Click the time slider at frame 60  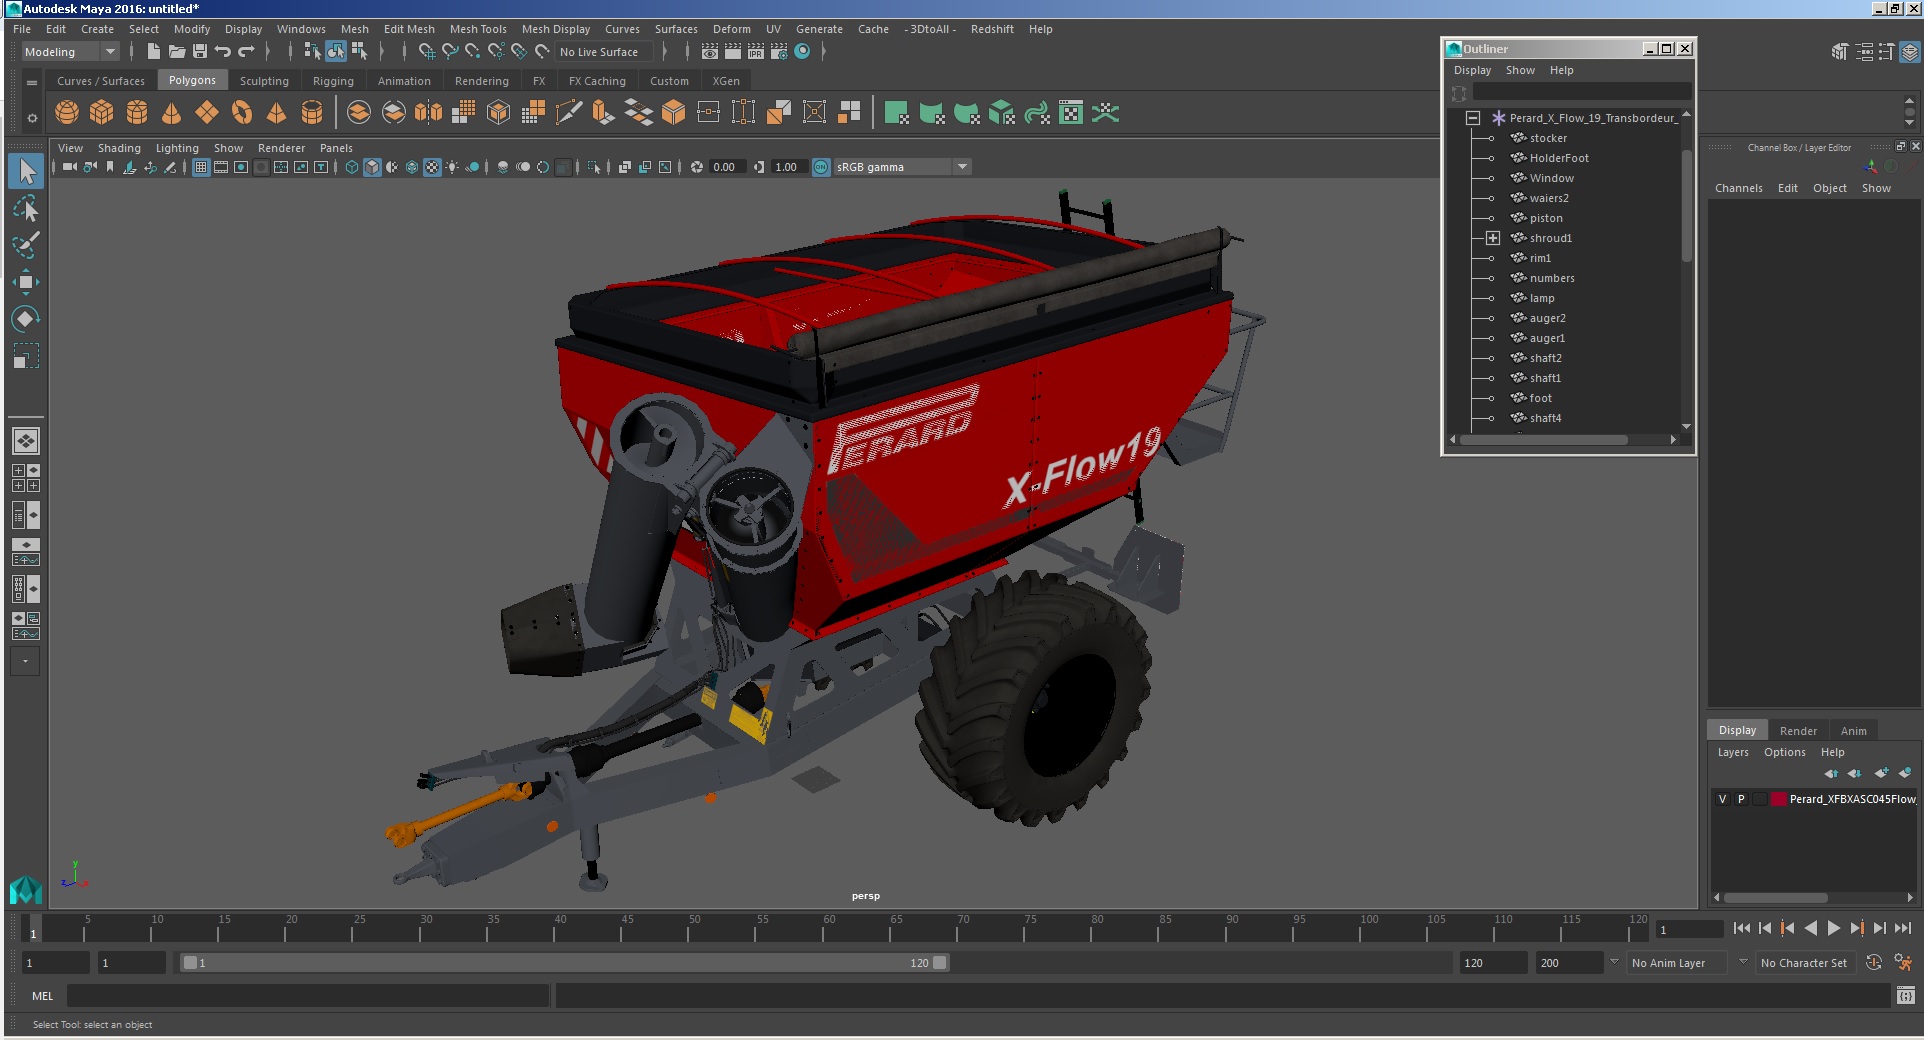click(x=829, y=928)
